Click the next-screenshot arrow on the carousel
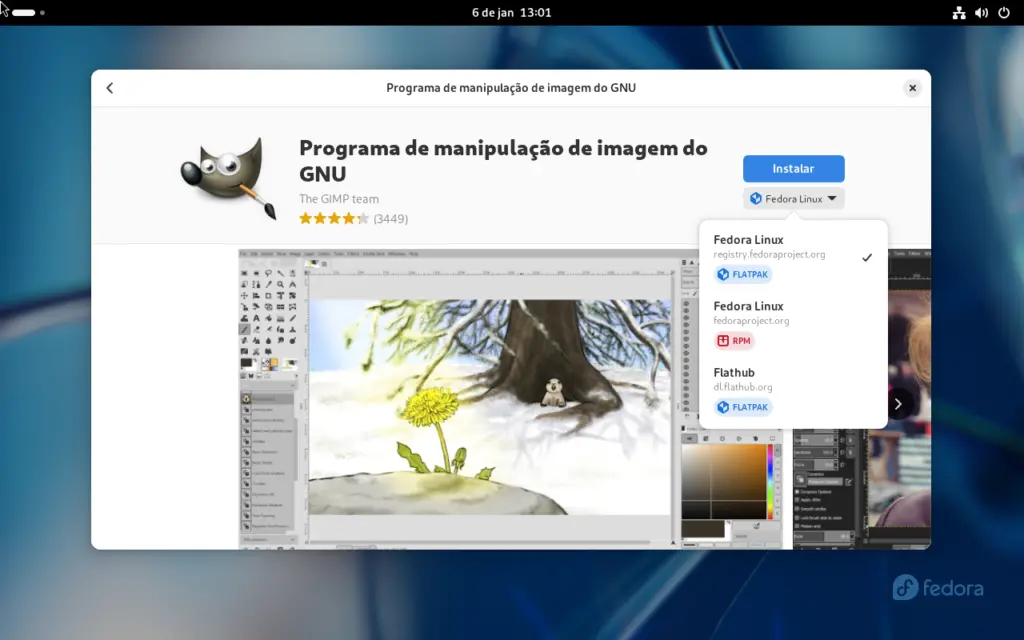The image size is (1024, 640). pyautogui.click(x=897, y=403)
